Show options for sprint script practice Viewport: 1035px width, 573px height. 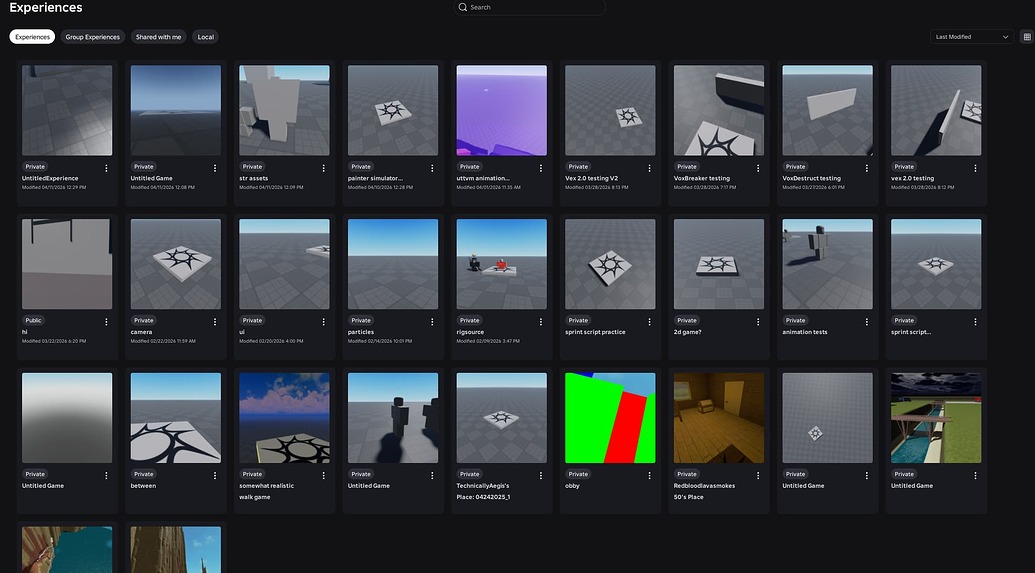pyautogui.click(x=650, y=322)
